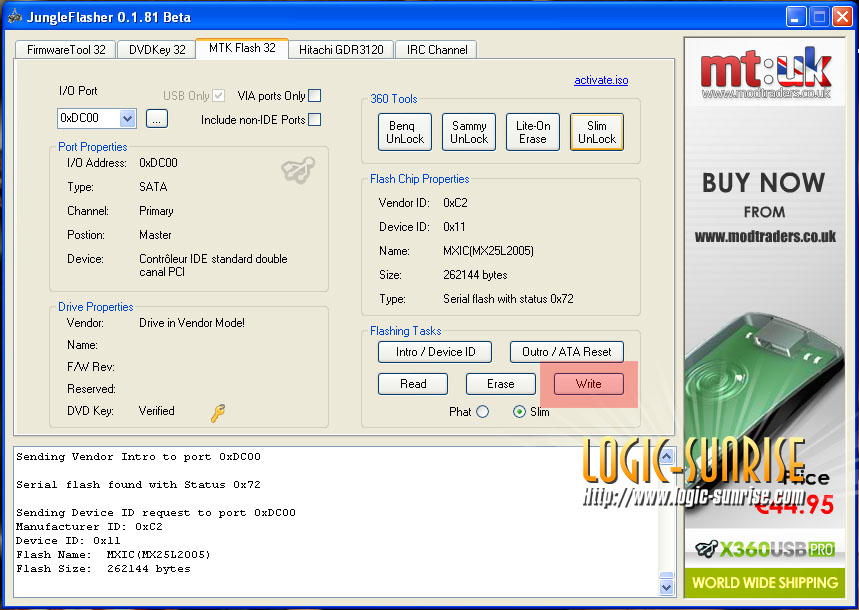Click the X360USB PRO logo icon
859x610 pixels.
(707, 548)
